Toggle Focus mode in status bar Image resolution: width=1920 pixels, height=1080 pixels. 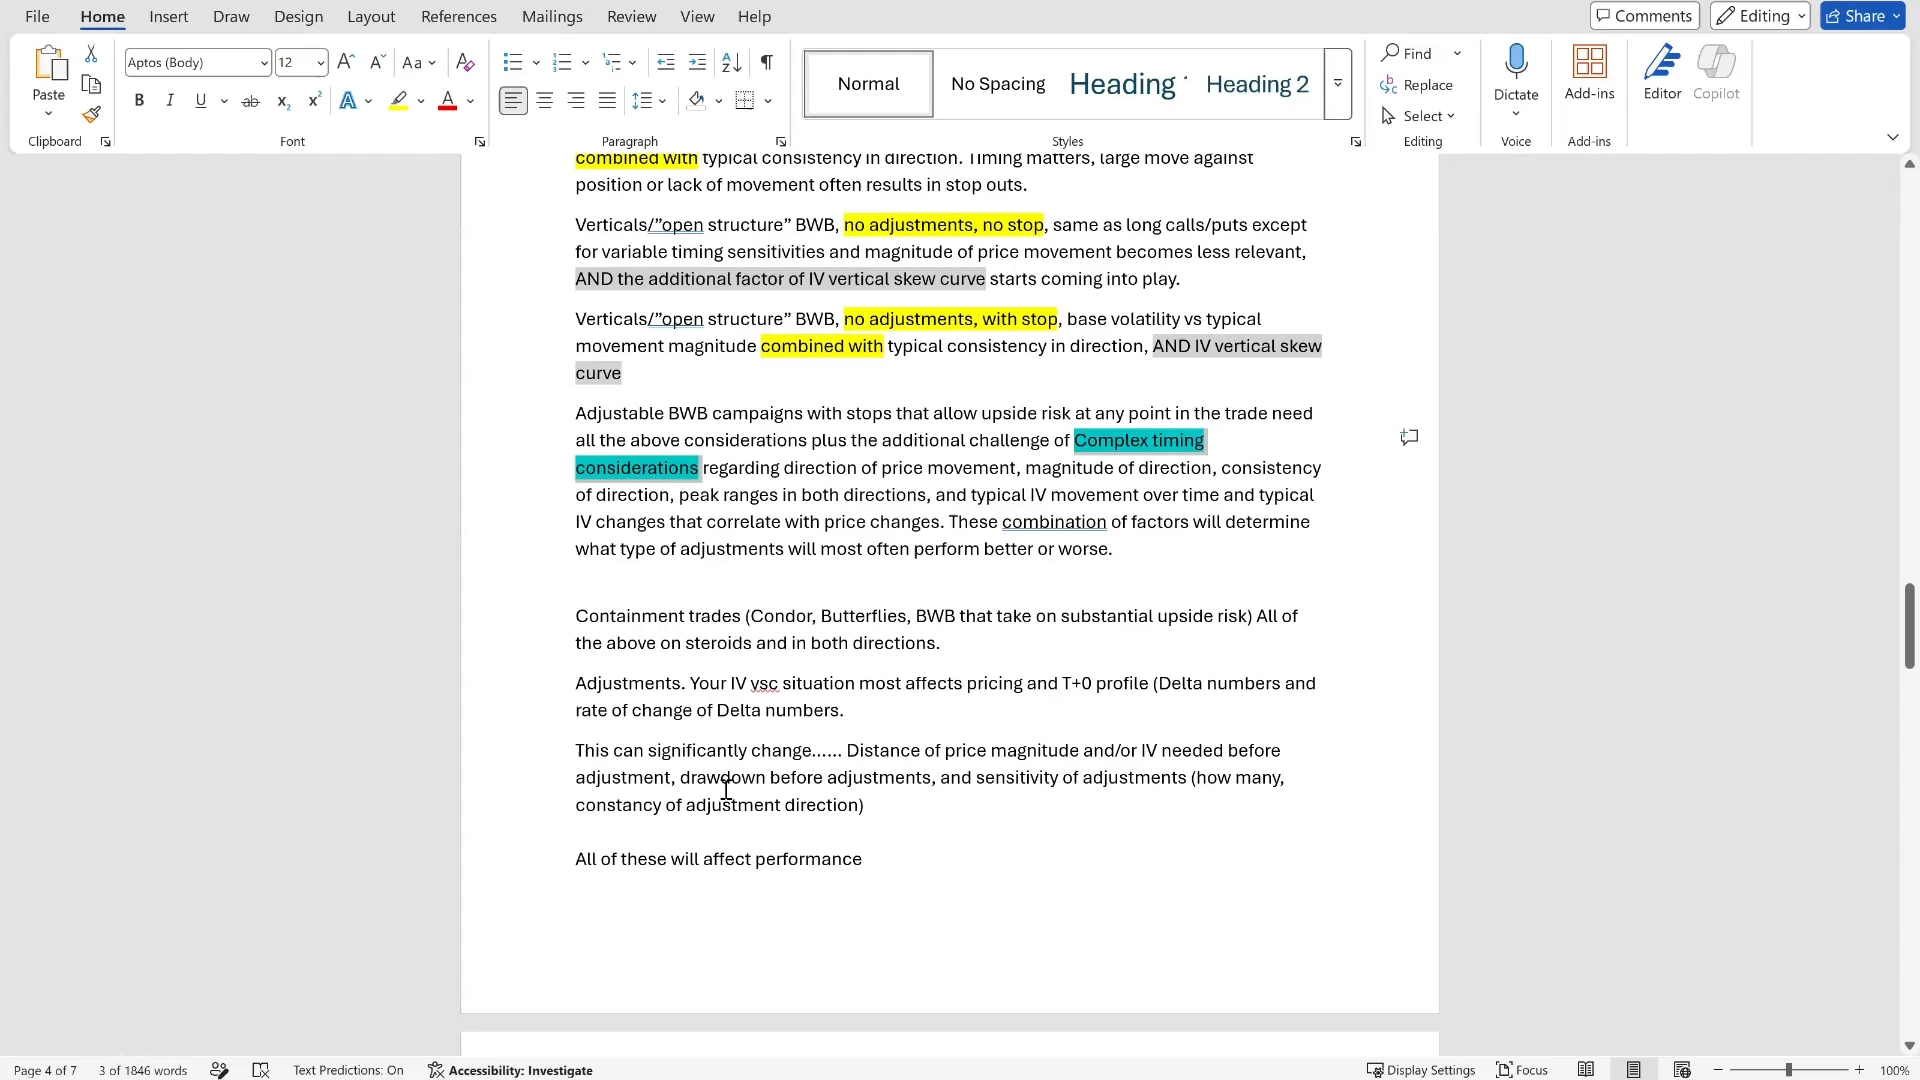click(x=1522, y=1070)
